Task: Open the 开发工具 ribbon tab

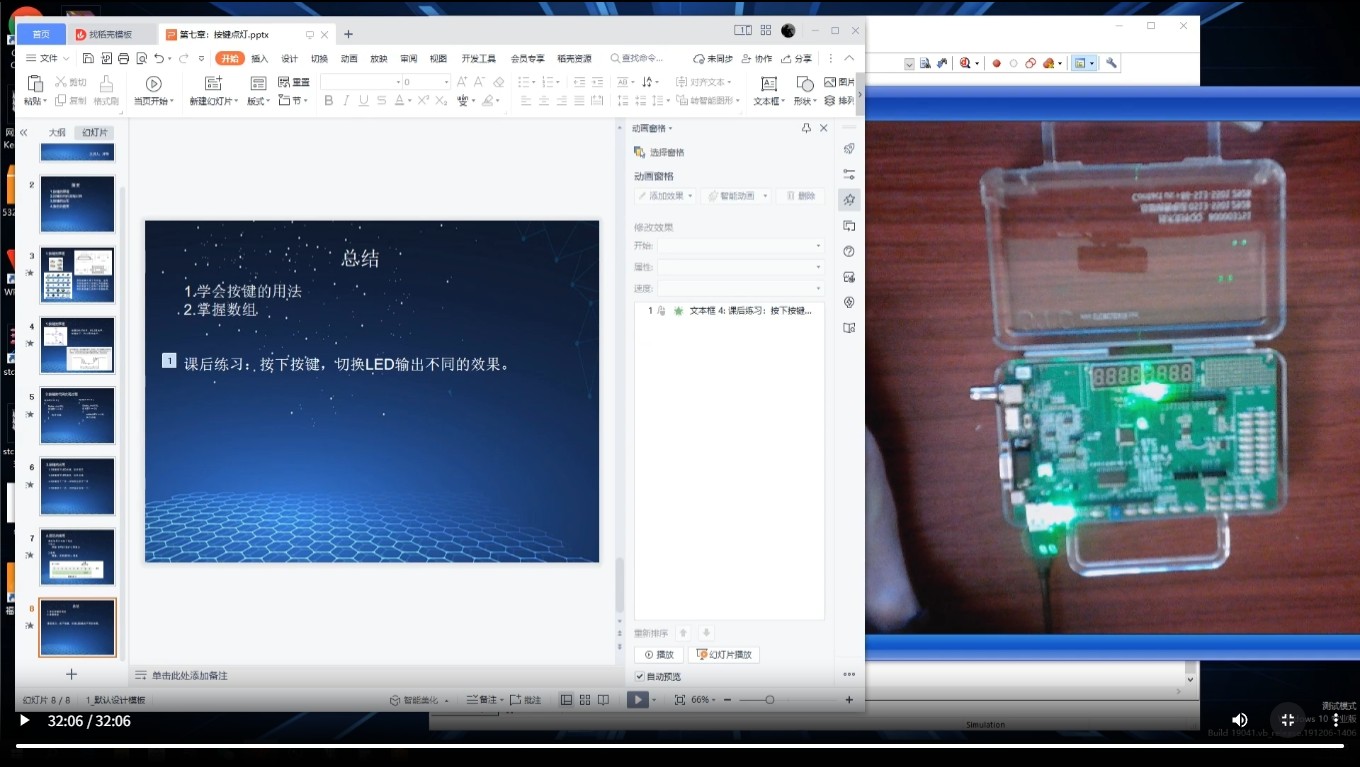Action: [479, 59]
